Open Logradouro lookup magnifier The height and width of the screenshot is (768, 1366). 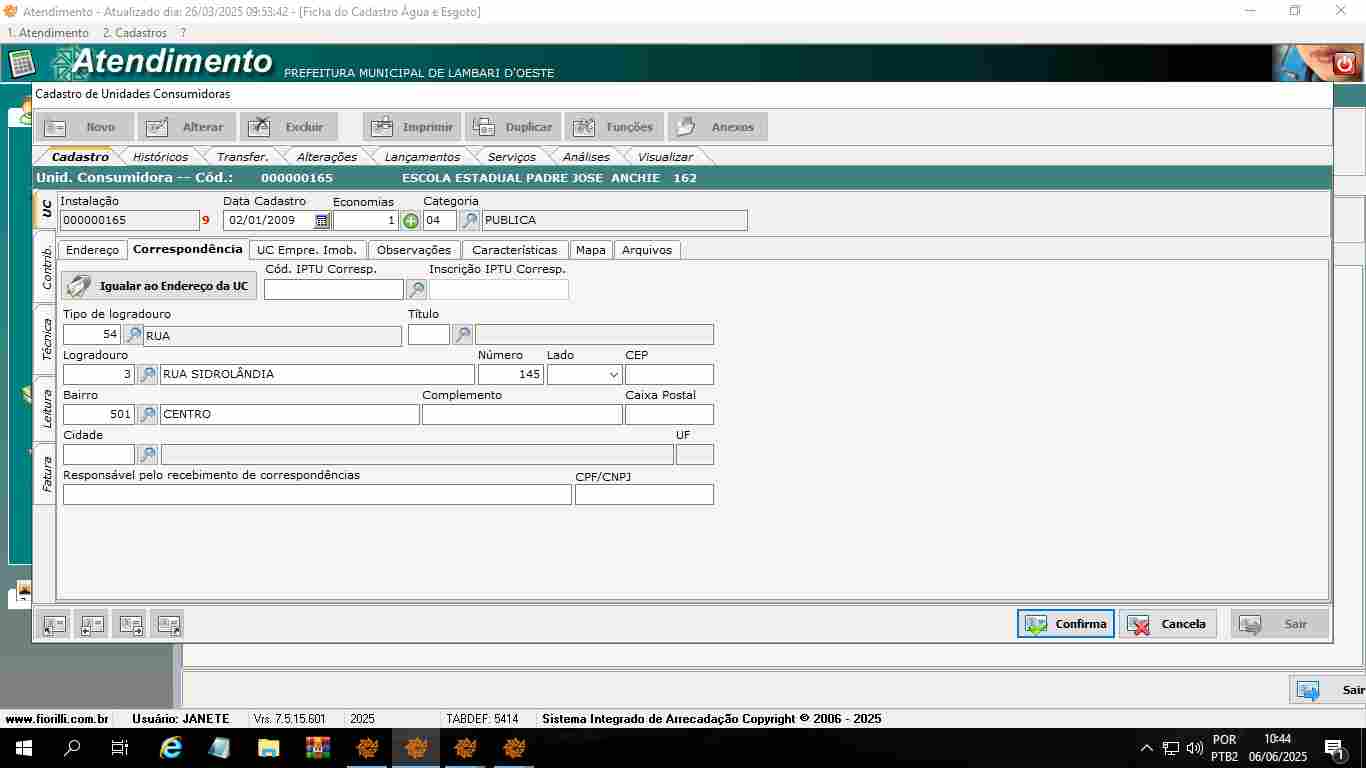[x=147, y=375]
